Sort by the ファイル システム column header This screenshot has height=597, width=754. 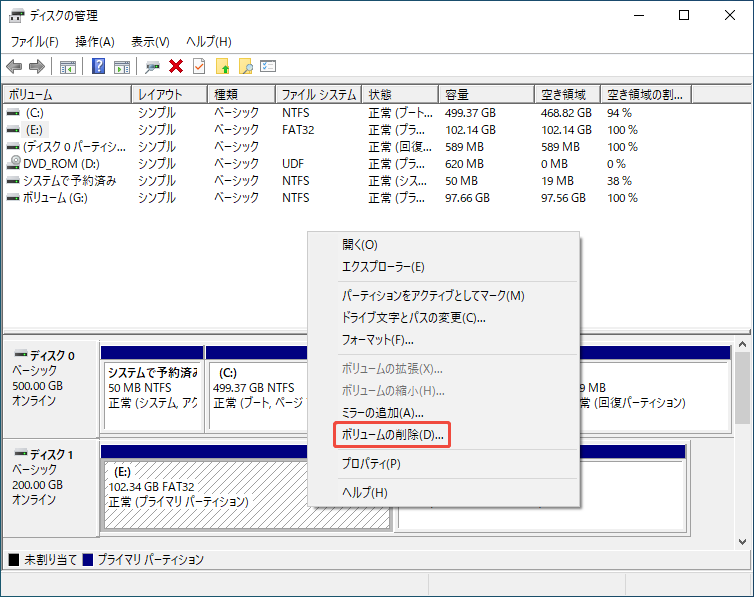click(x=319, y=95)
